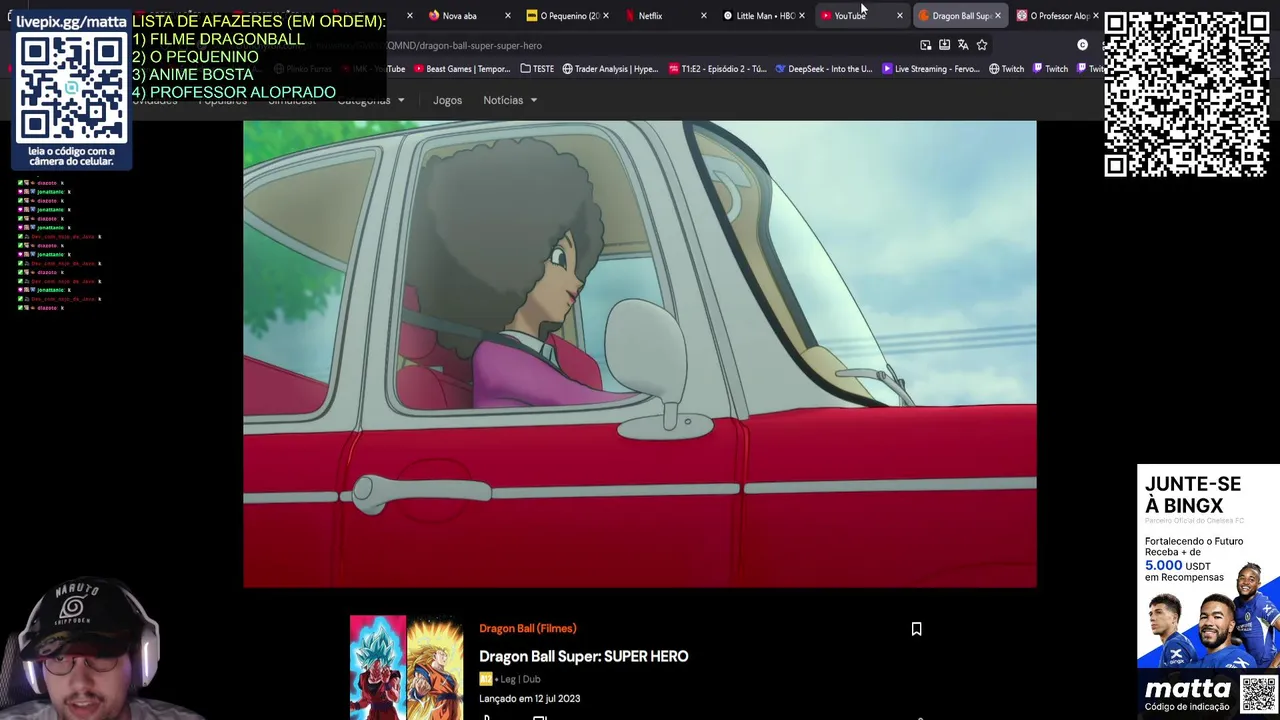Close the O Pequenino tab
This screenshot has height=720, width=1280.
tap(605, 16)
